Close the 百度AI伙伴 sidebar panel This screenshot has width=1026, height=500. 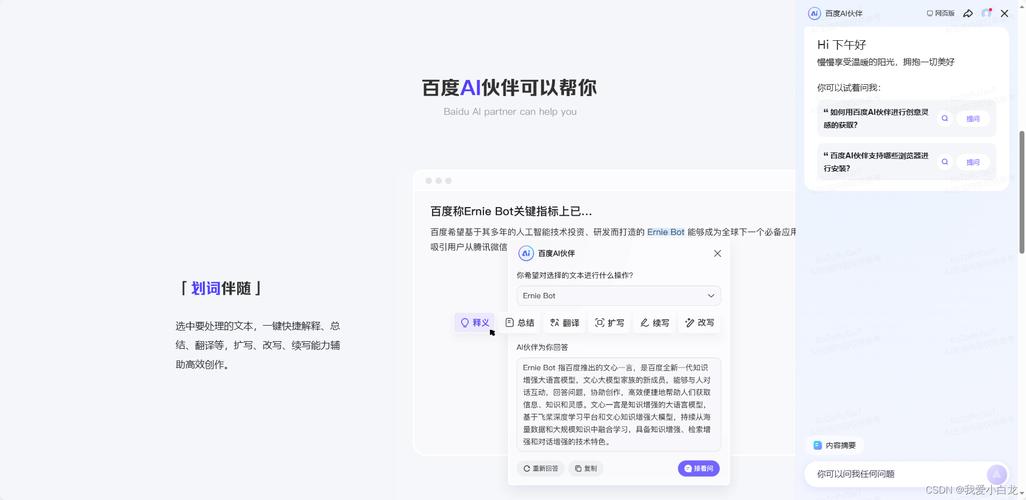click(1004, 13)
